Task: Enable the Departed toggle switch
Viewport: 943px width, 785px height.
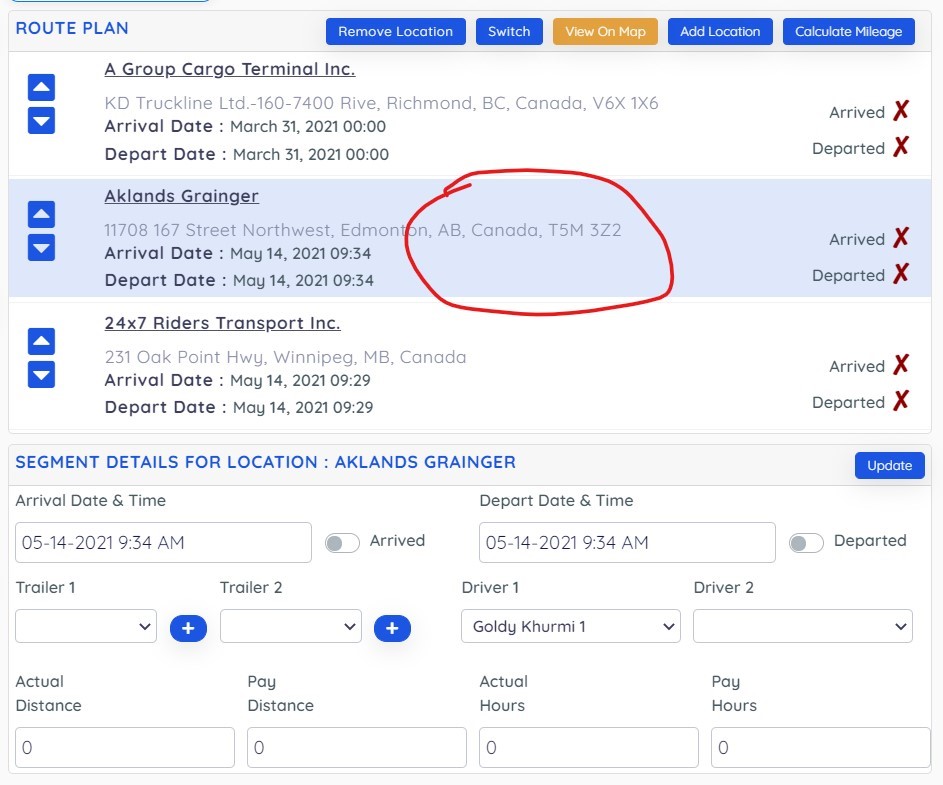Action: click(806, 542)
